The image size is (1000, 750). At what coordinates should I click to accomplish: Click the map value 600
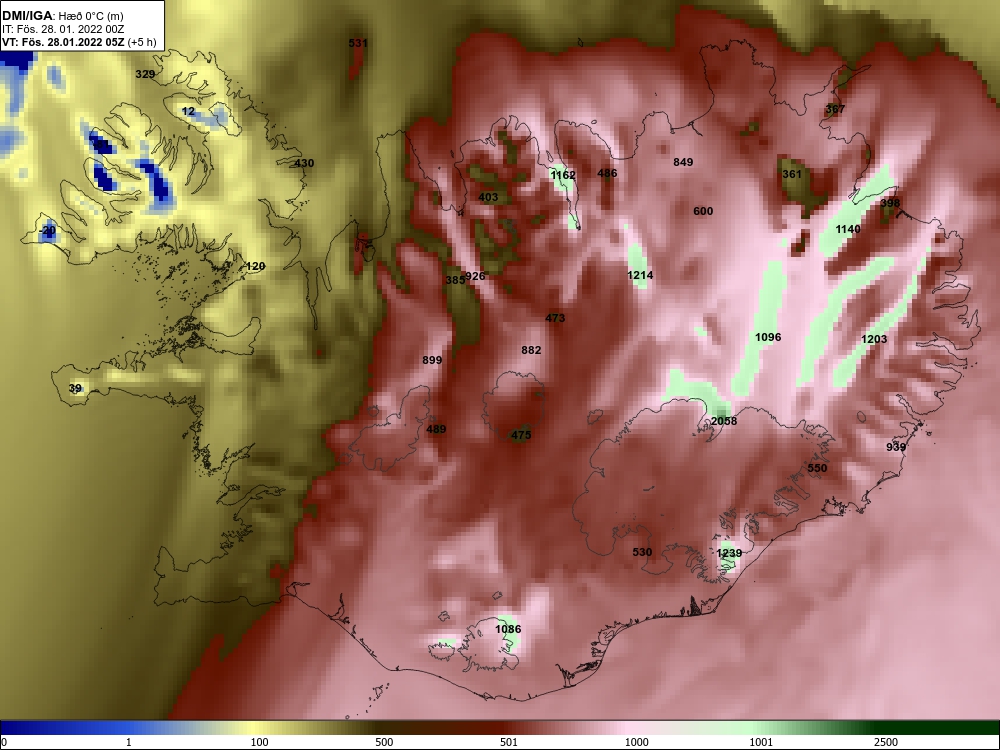(x=703, y=211)
